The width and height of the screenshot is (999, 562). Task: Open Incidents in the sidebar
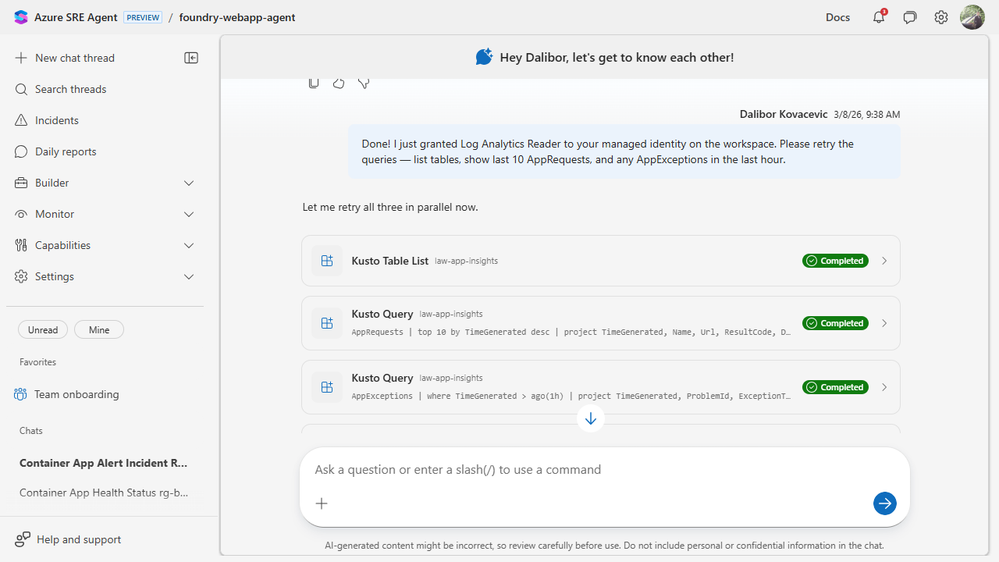pyautogui.click(x=57, y=120)
